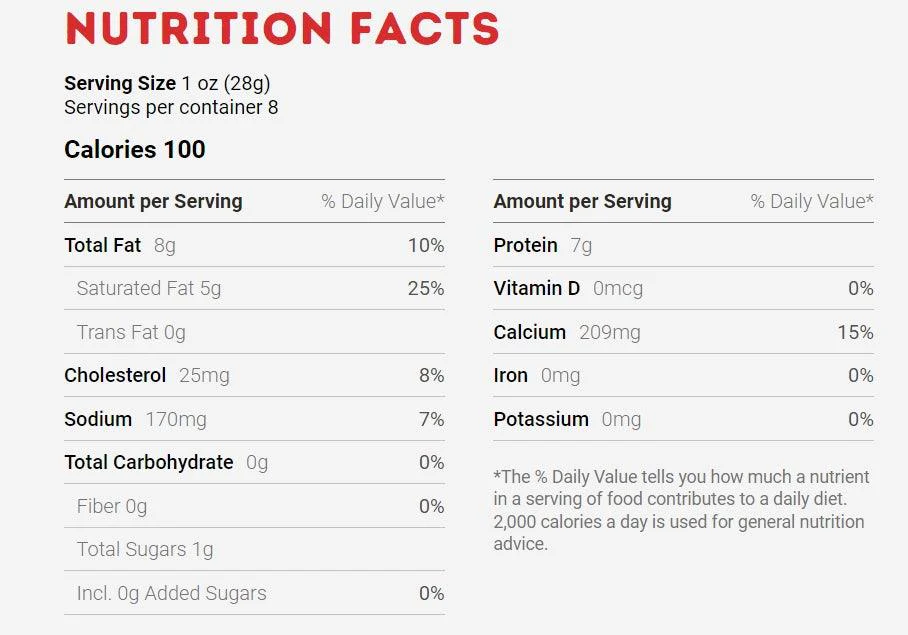Click the Iron 0mg row
The width and height of the screenshot is (908, 635).
coord(683,375)
